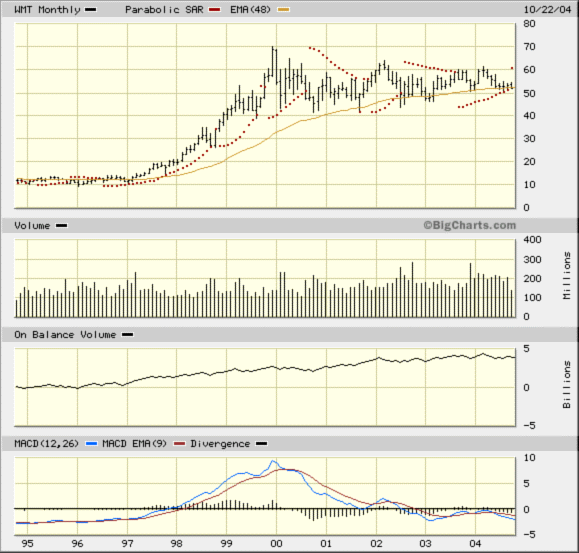The width and height of the screenshot is (579, 553).
Task: Click the -5 label on OBV axis
Action: tap(529, 426)
